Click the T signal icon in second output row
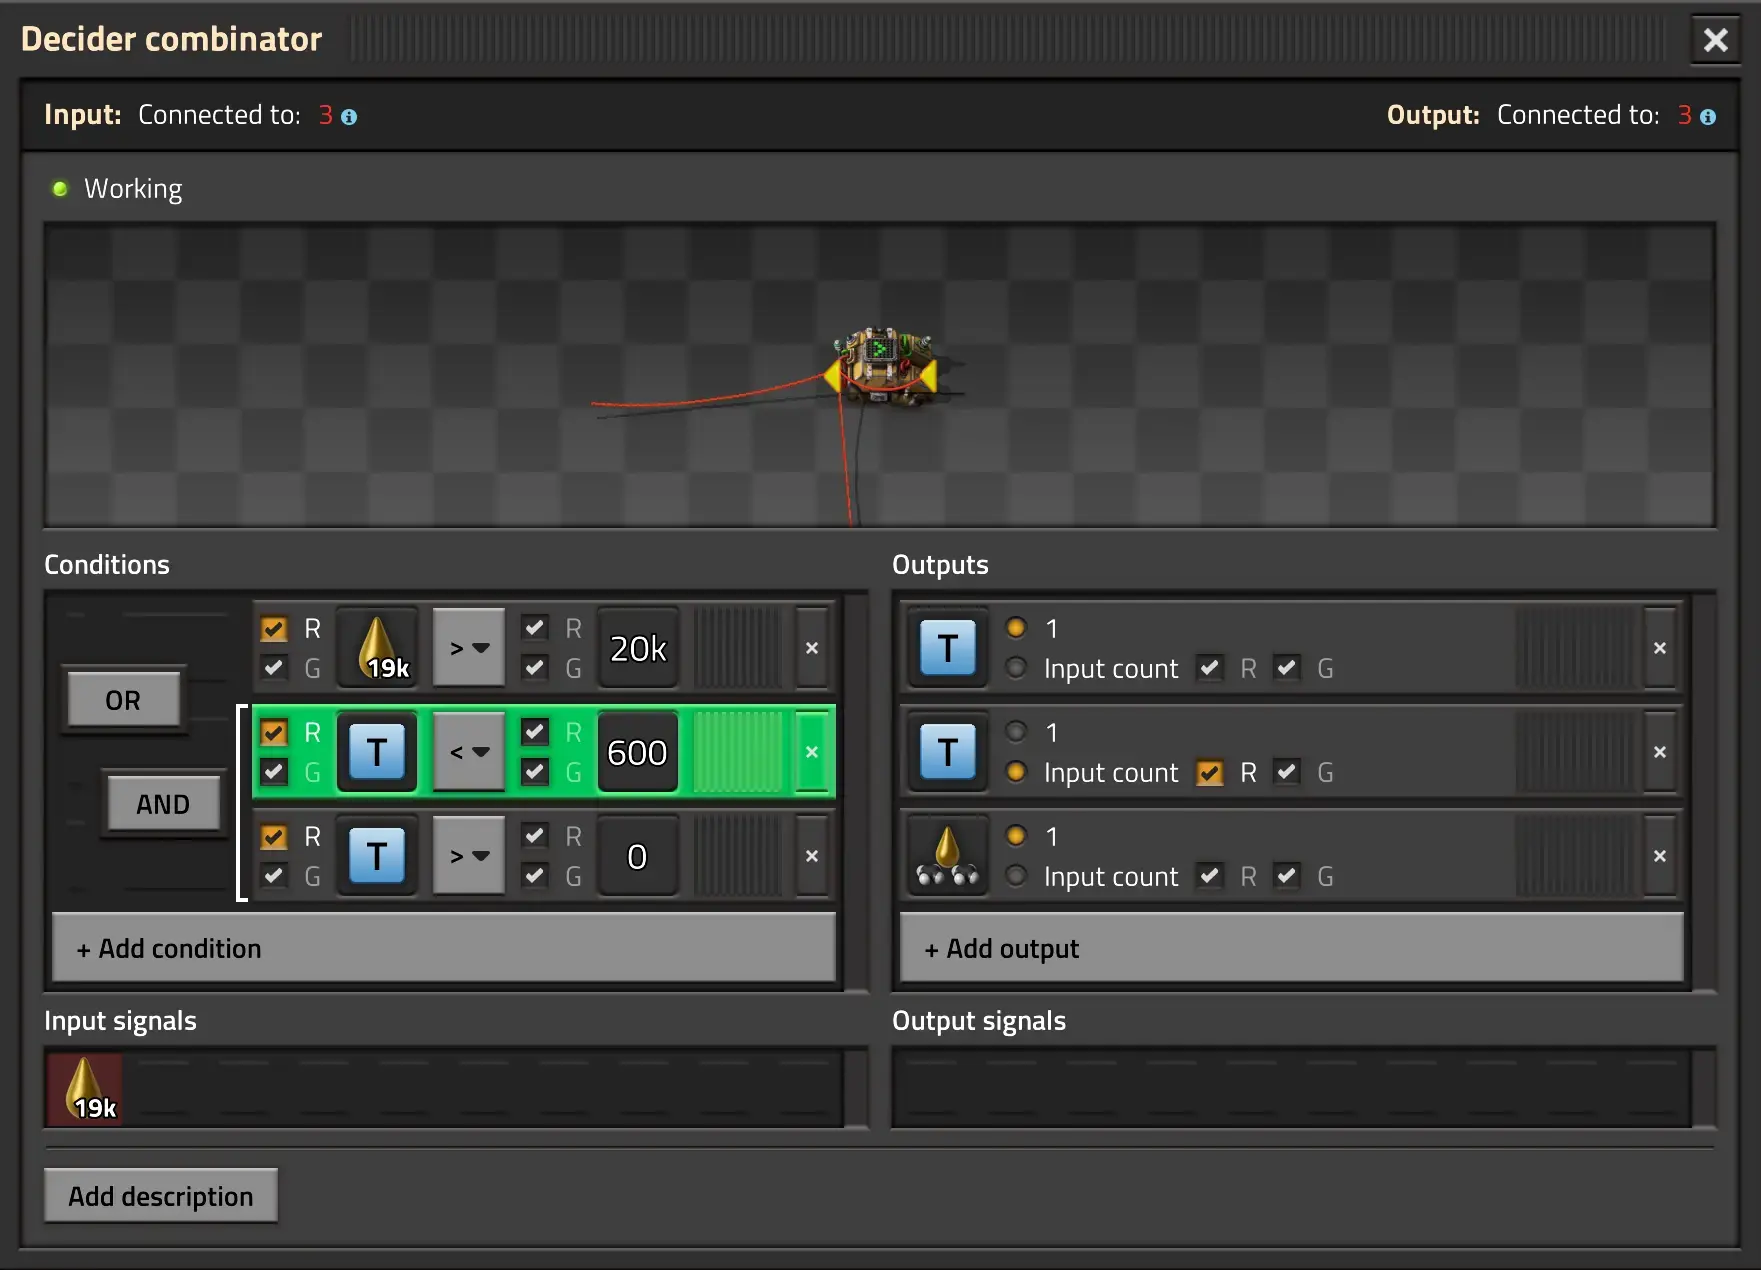 click(947, 752)
